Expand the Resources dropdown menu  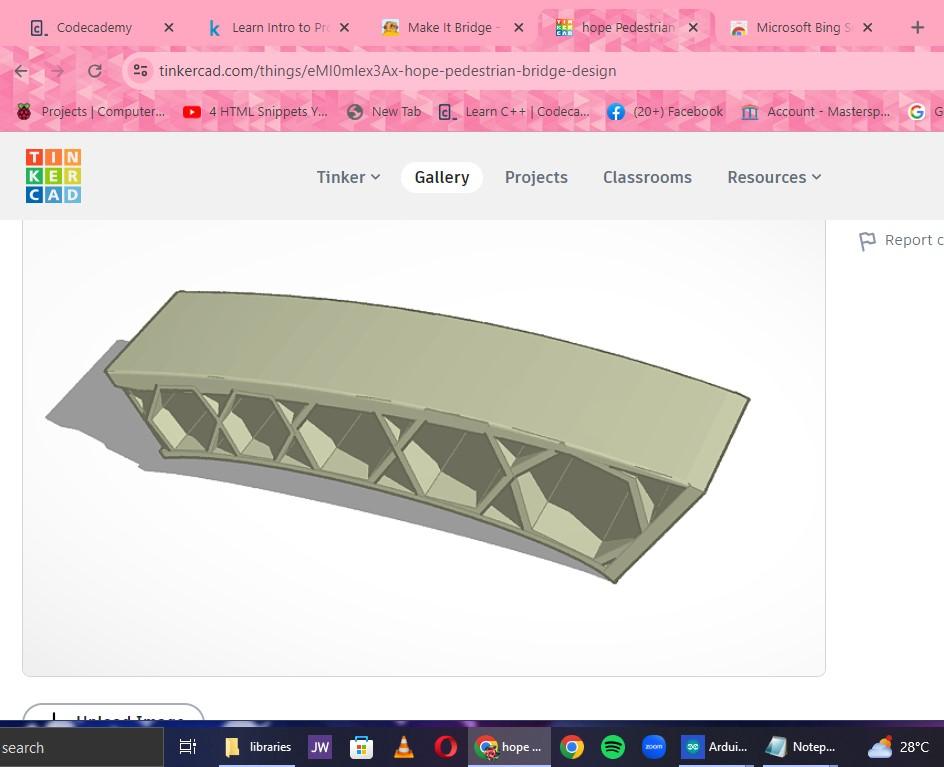pyautogui.click(x=774, y=177)
